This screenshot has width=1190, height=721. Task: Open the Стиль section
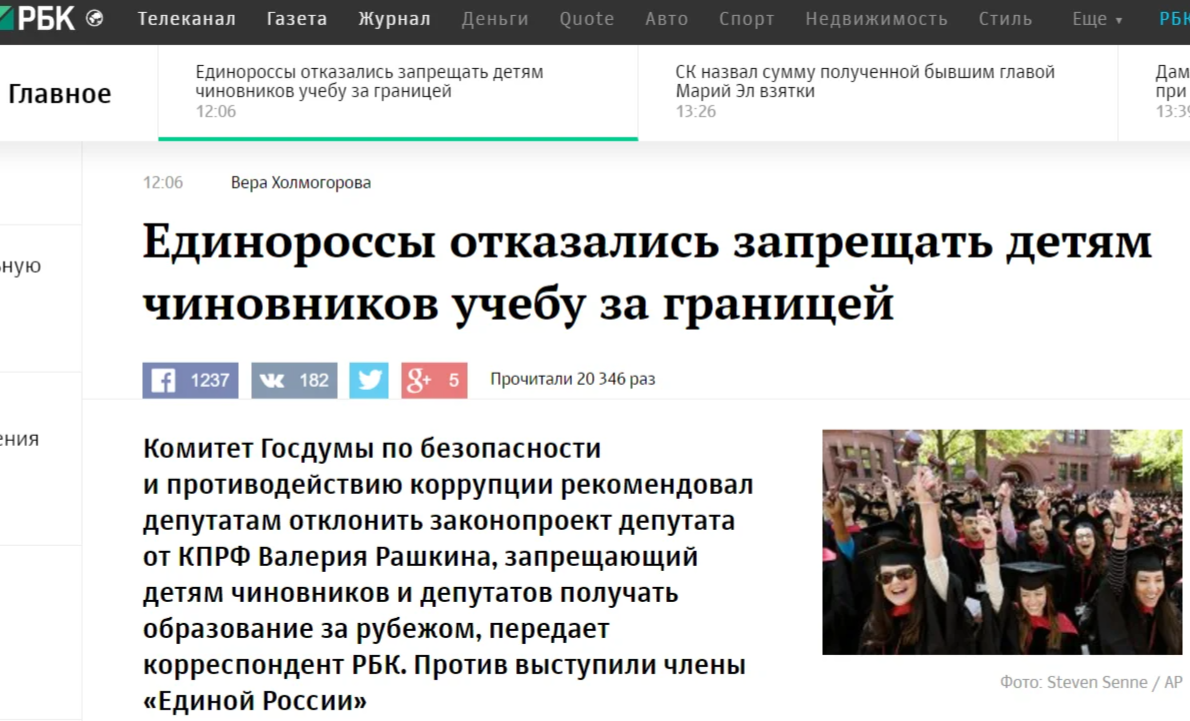tap(1005, 18)
